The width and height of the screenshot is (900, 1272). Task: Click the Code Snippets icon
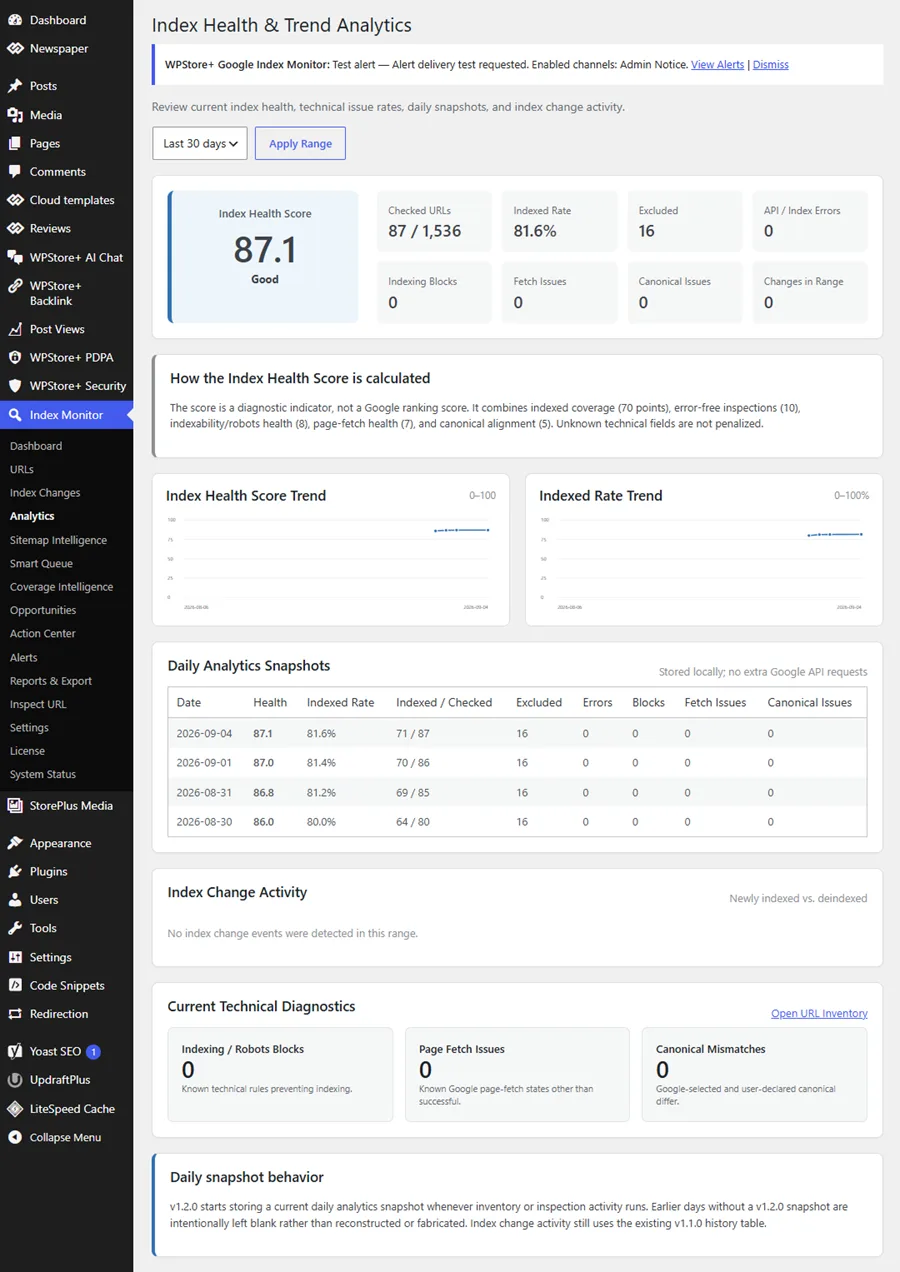pyautogui.click(x=15, y=985)
